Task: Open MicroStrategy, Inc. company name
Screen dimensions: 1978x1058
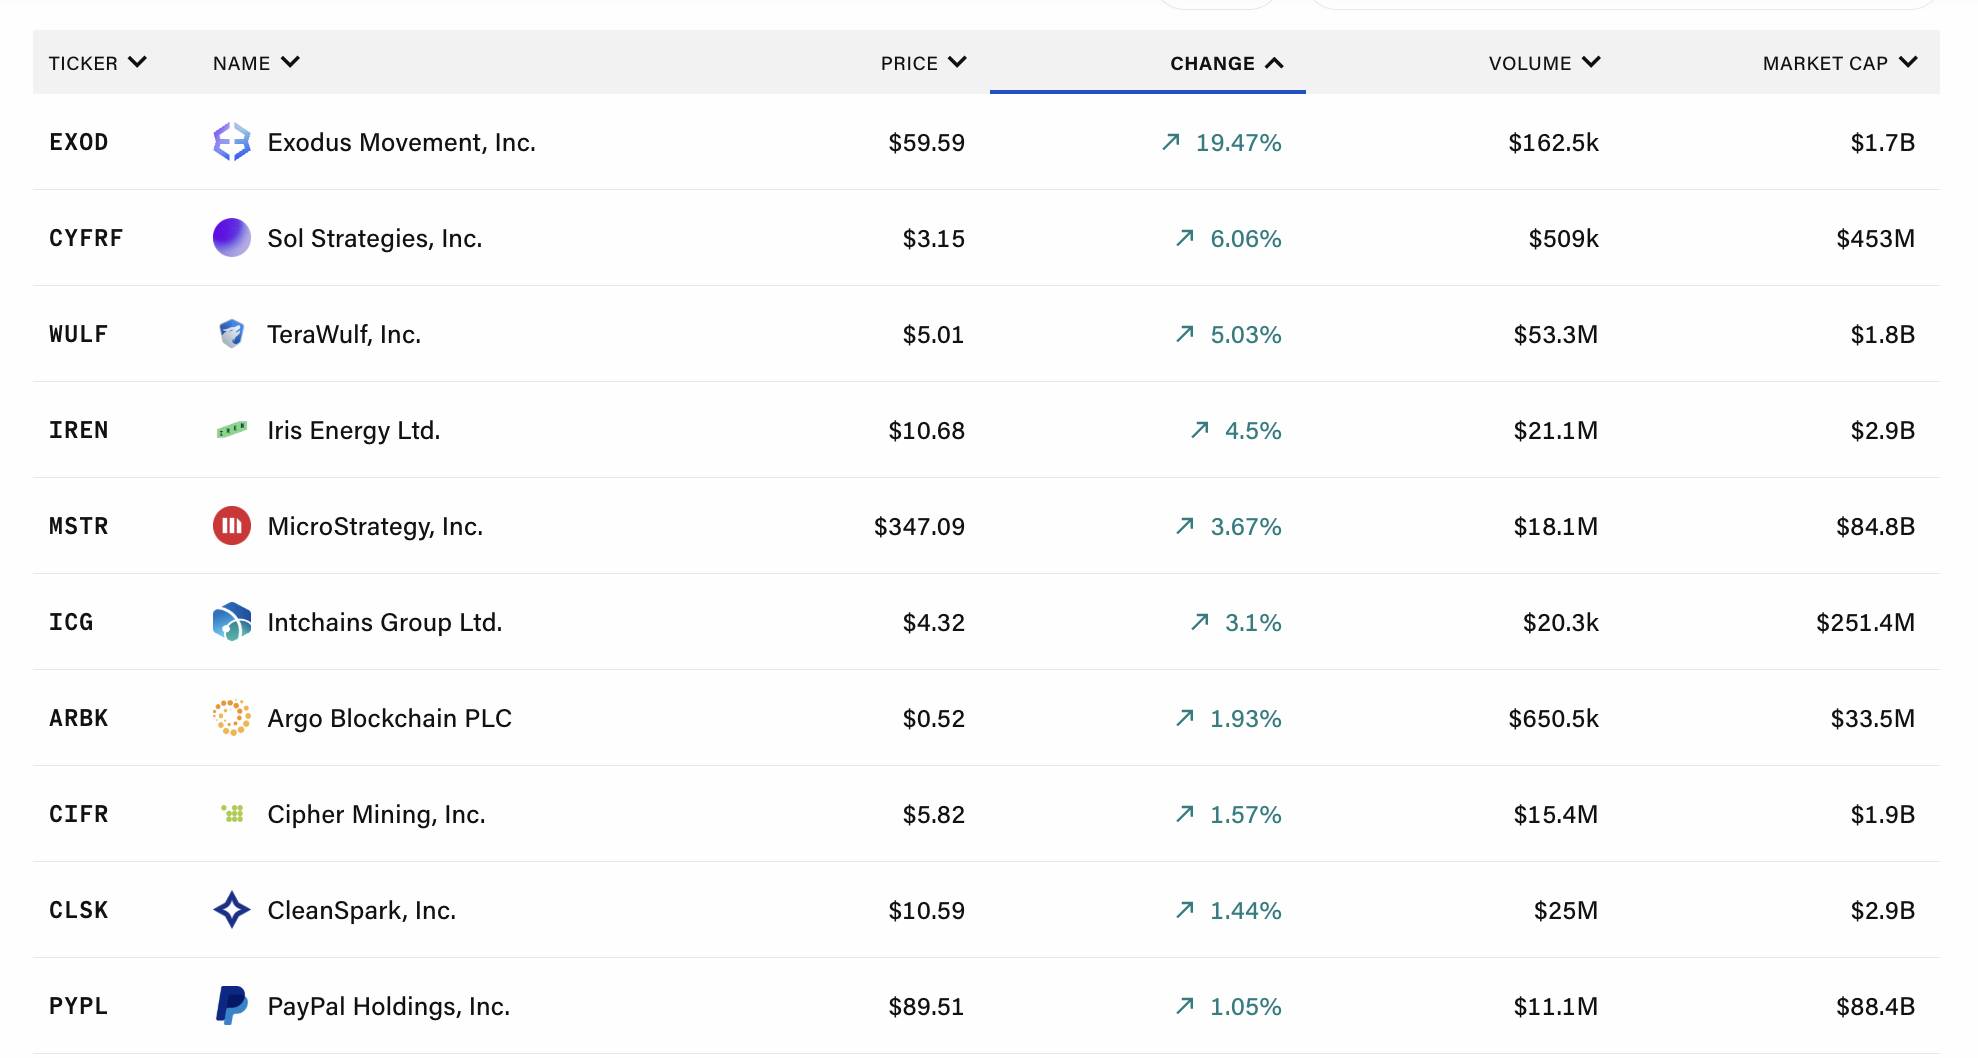Action: pos(375,527)
